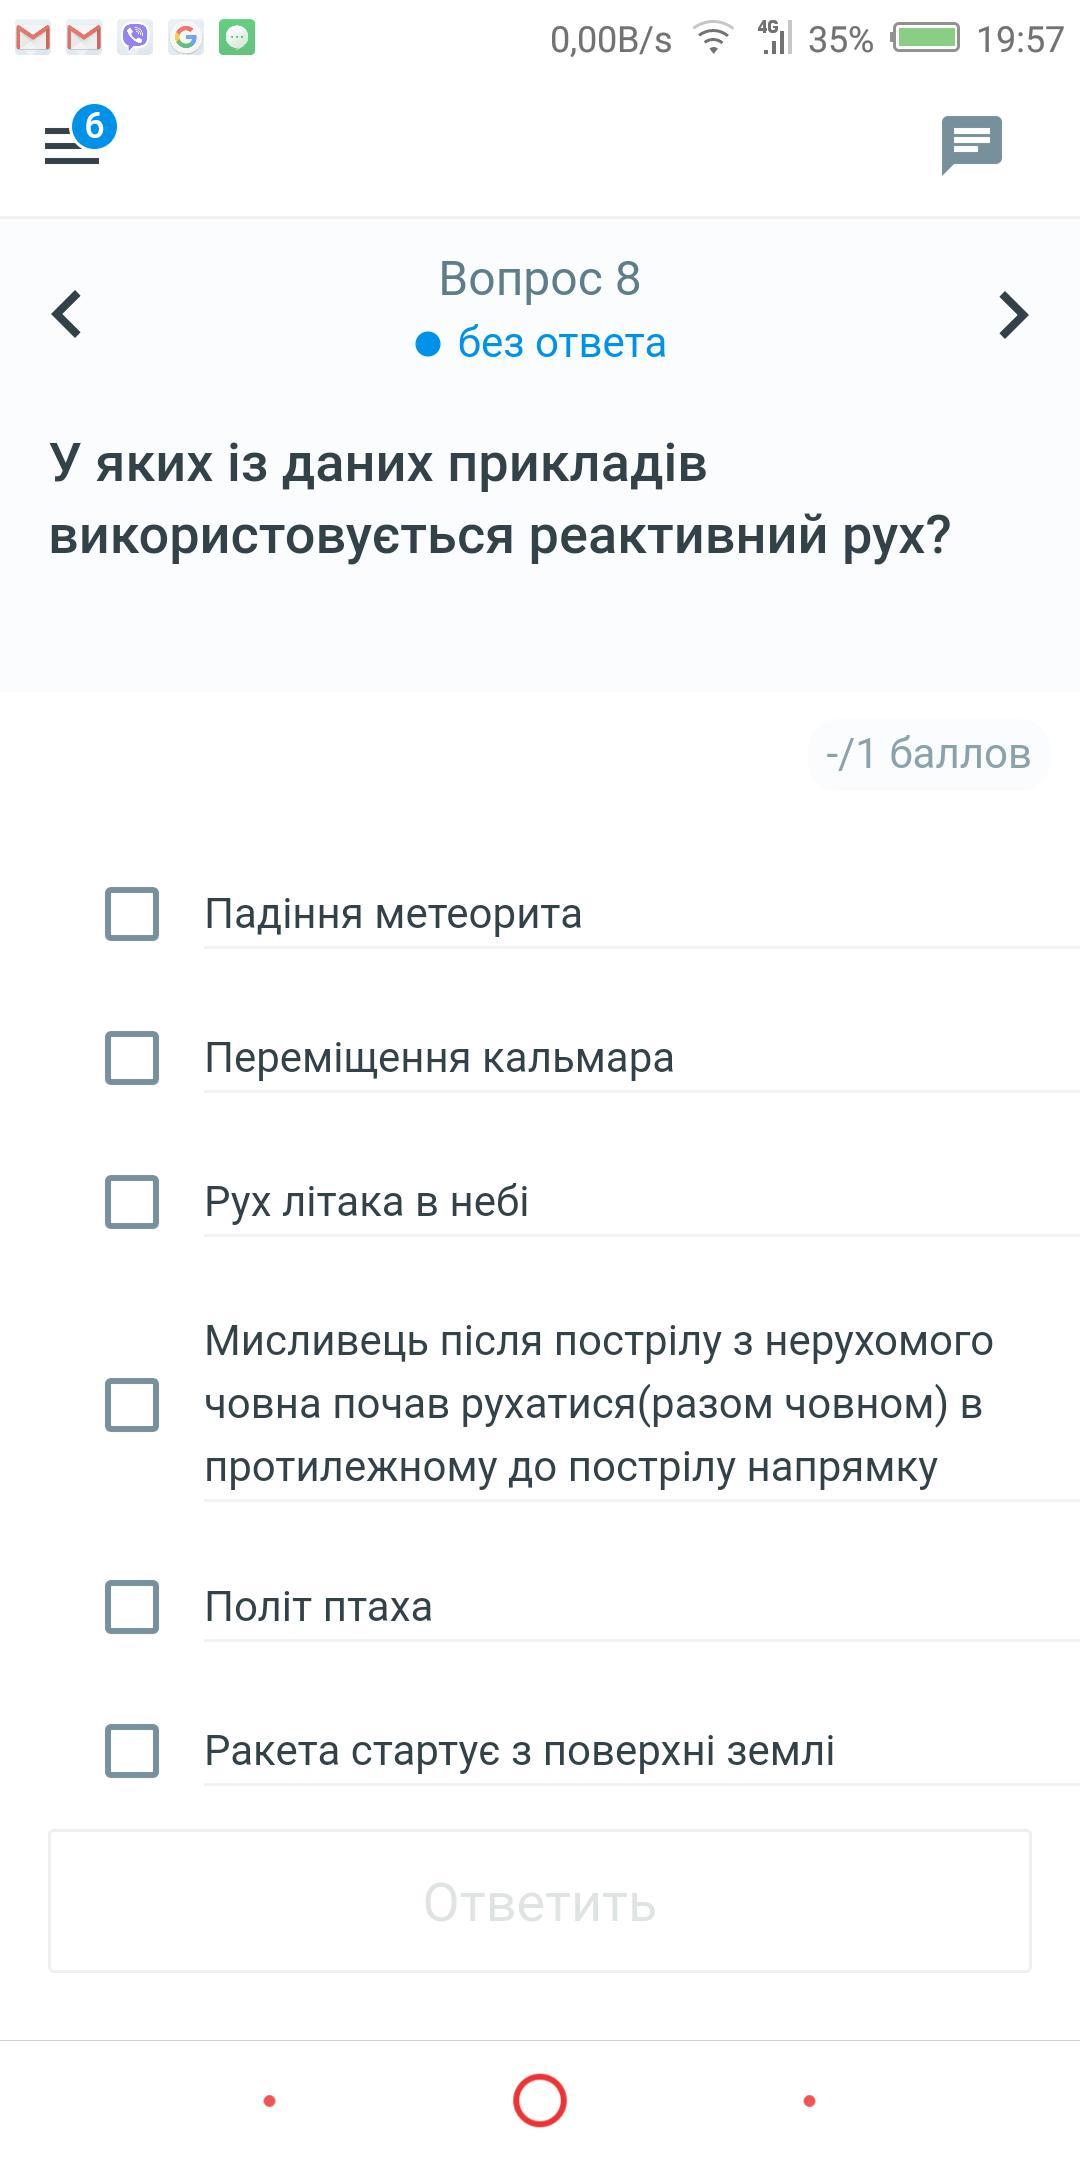Click the 'Ответить' submit button
1080x2160 pixels.
click(540, 1901)
